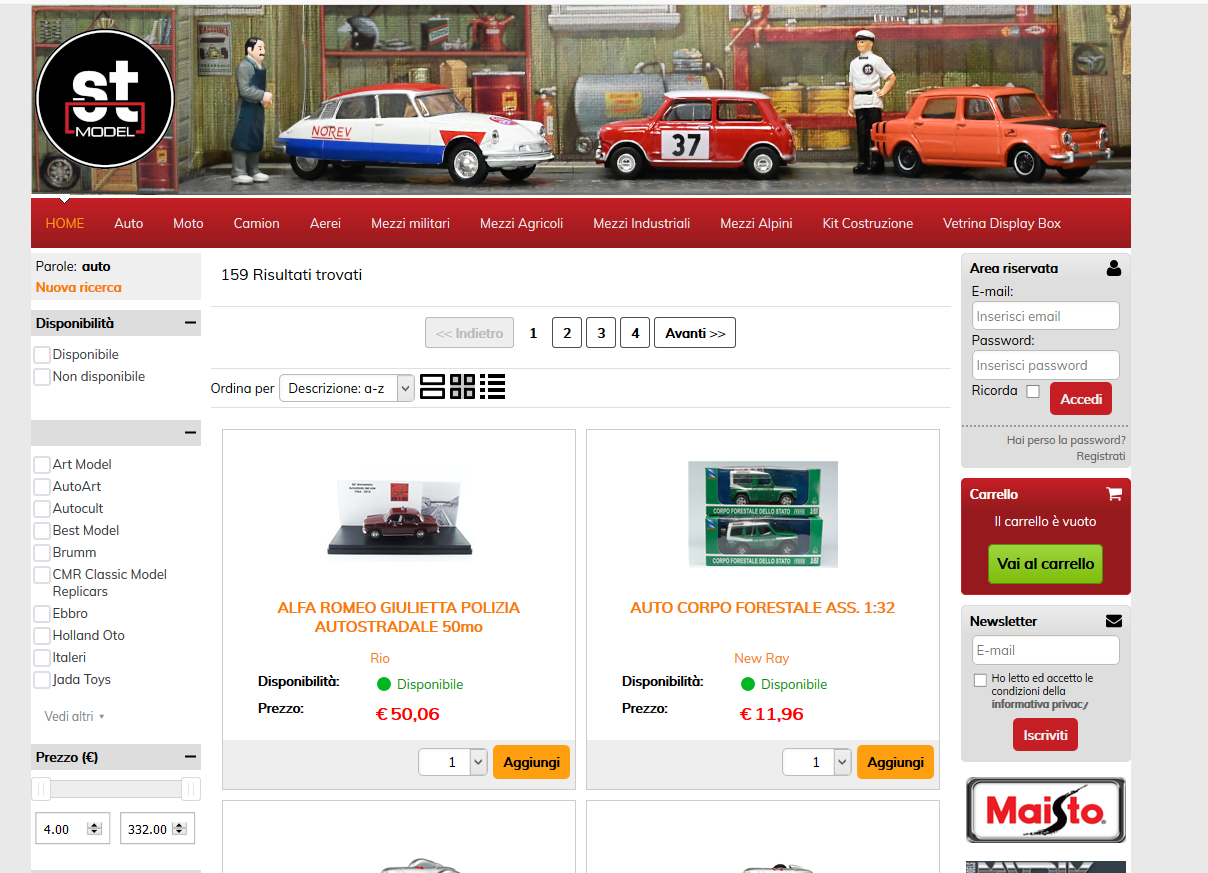Switch to single-column list view icon
The width and height of the screenshot is (1208, 873).
[432, 387]
